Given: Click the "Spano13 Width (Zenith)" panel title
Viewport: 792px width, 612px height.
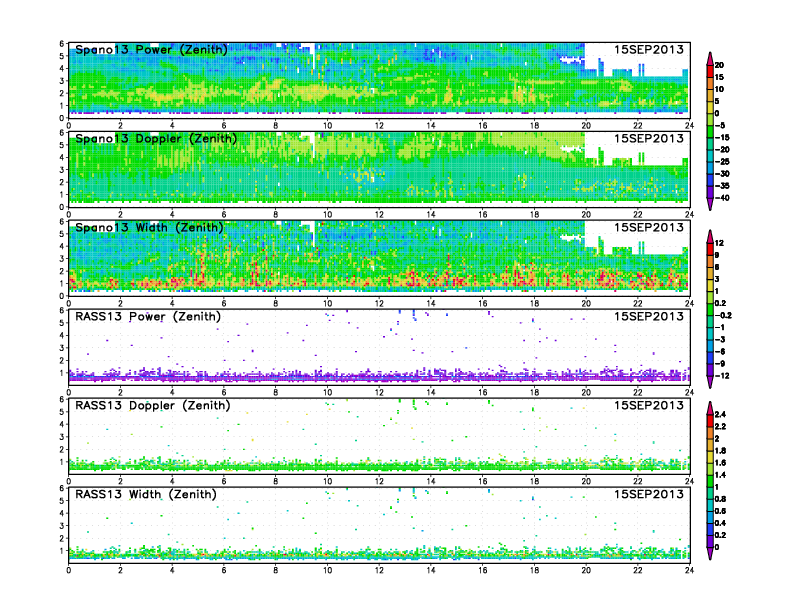Looking at the screenshot, I should pyautogui.click(x=149, y=227).
